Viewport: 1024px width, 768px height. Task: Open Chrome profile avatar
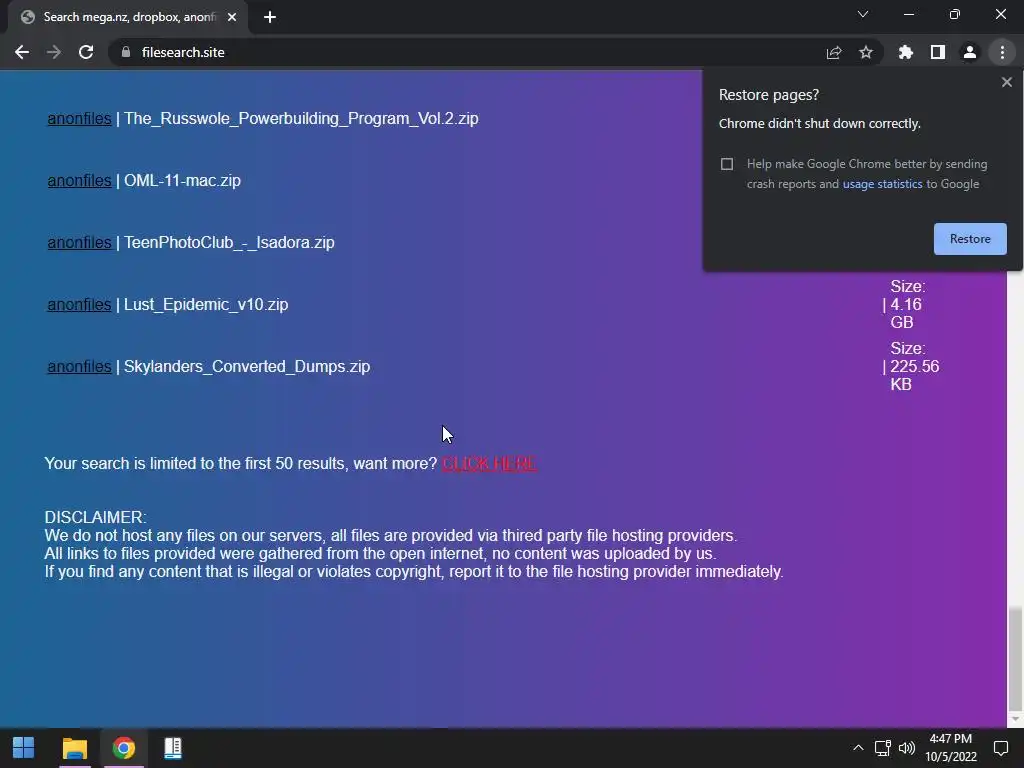(x=970, y=52)
